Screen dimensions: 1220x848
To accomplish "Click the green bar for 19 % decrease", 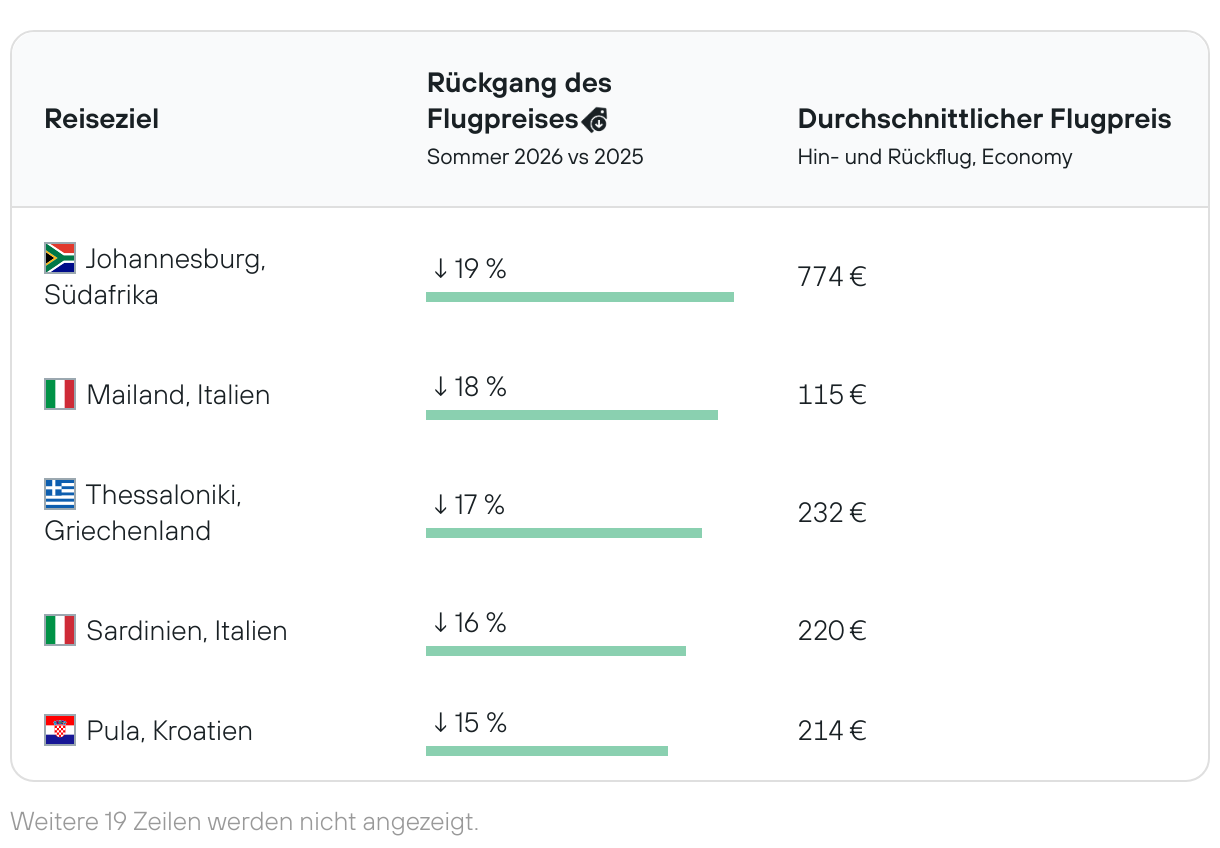I will [580, 297].
